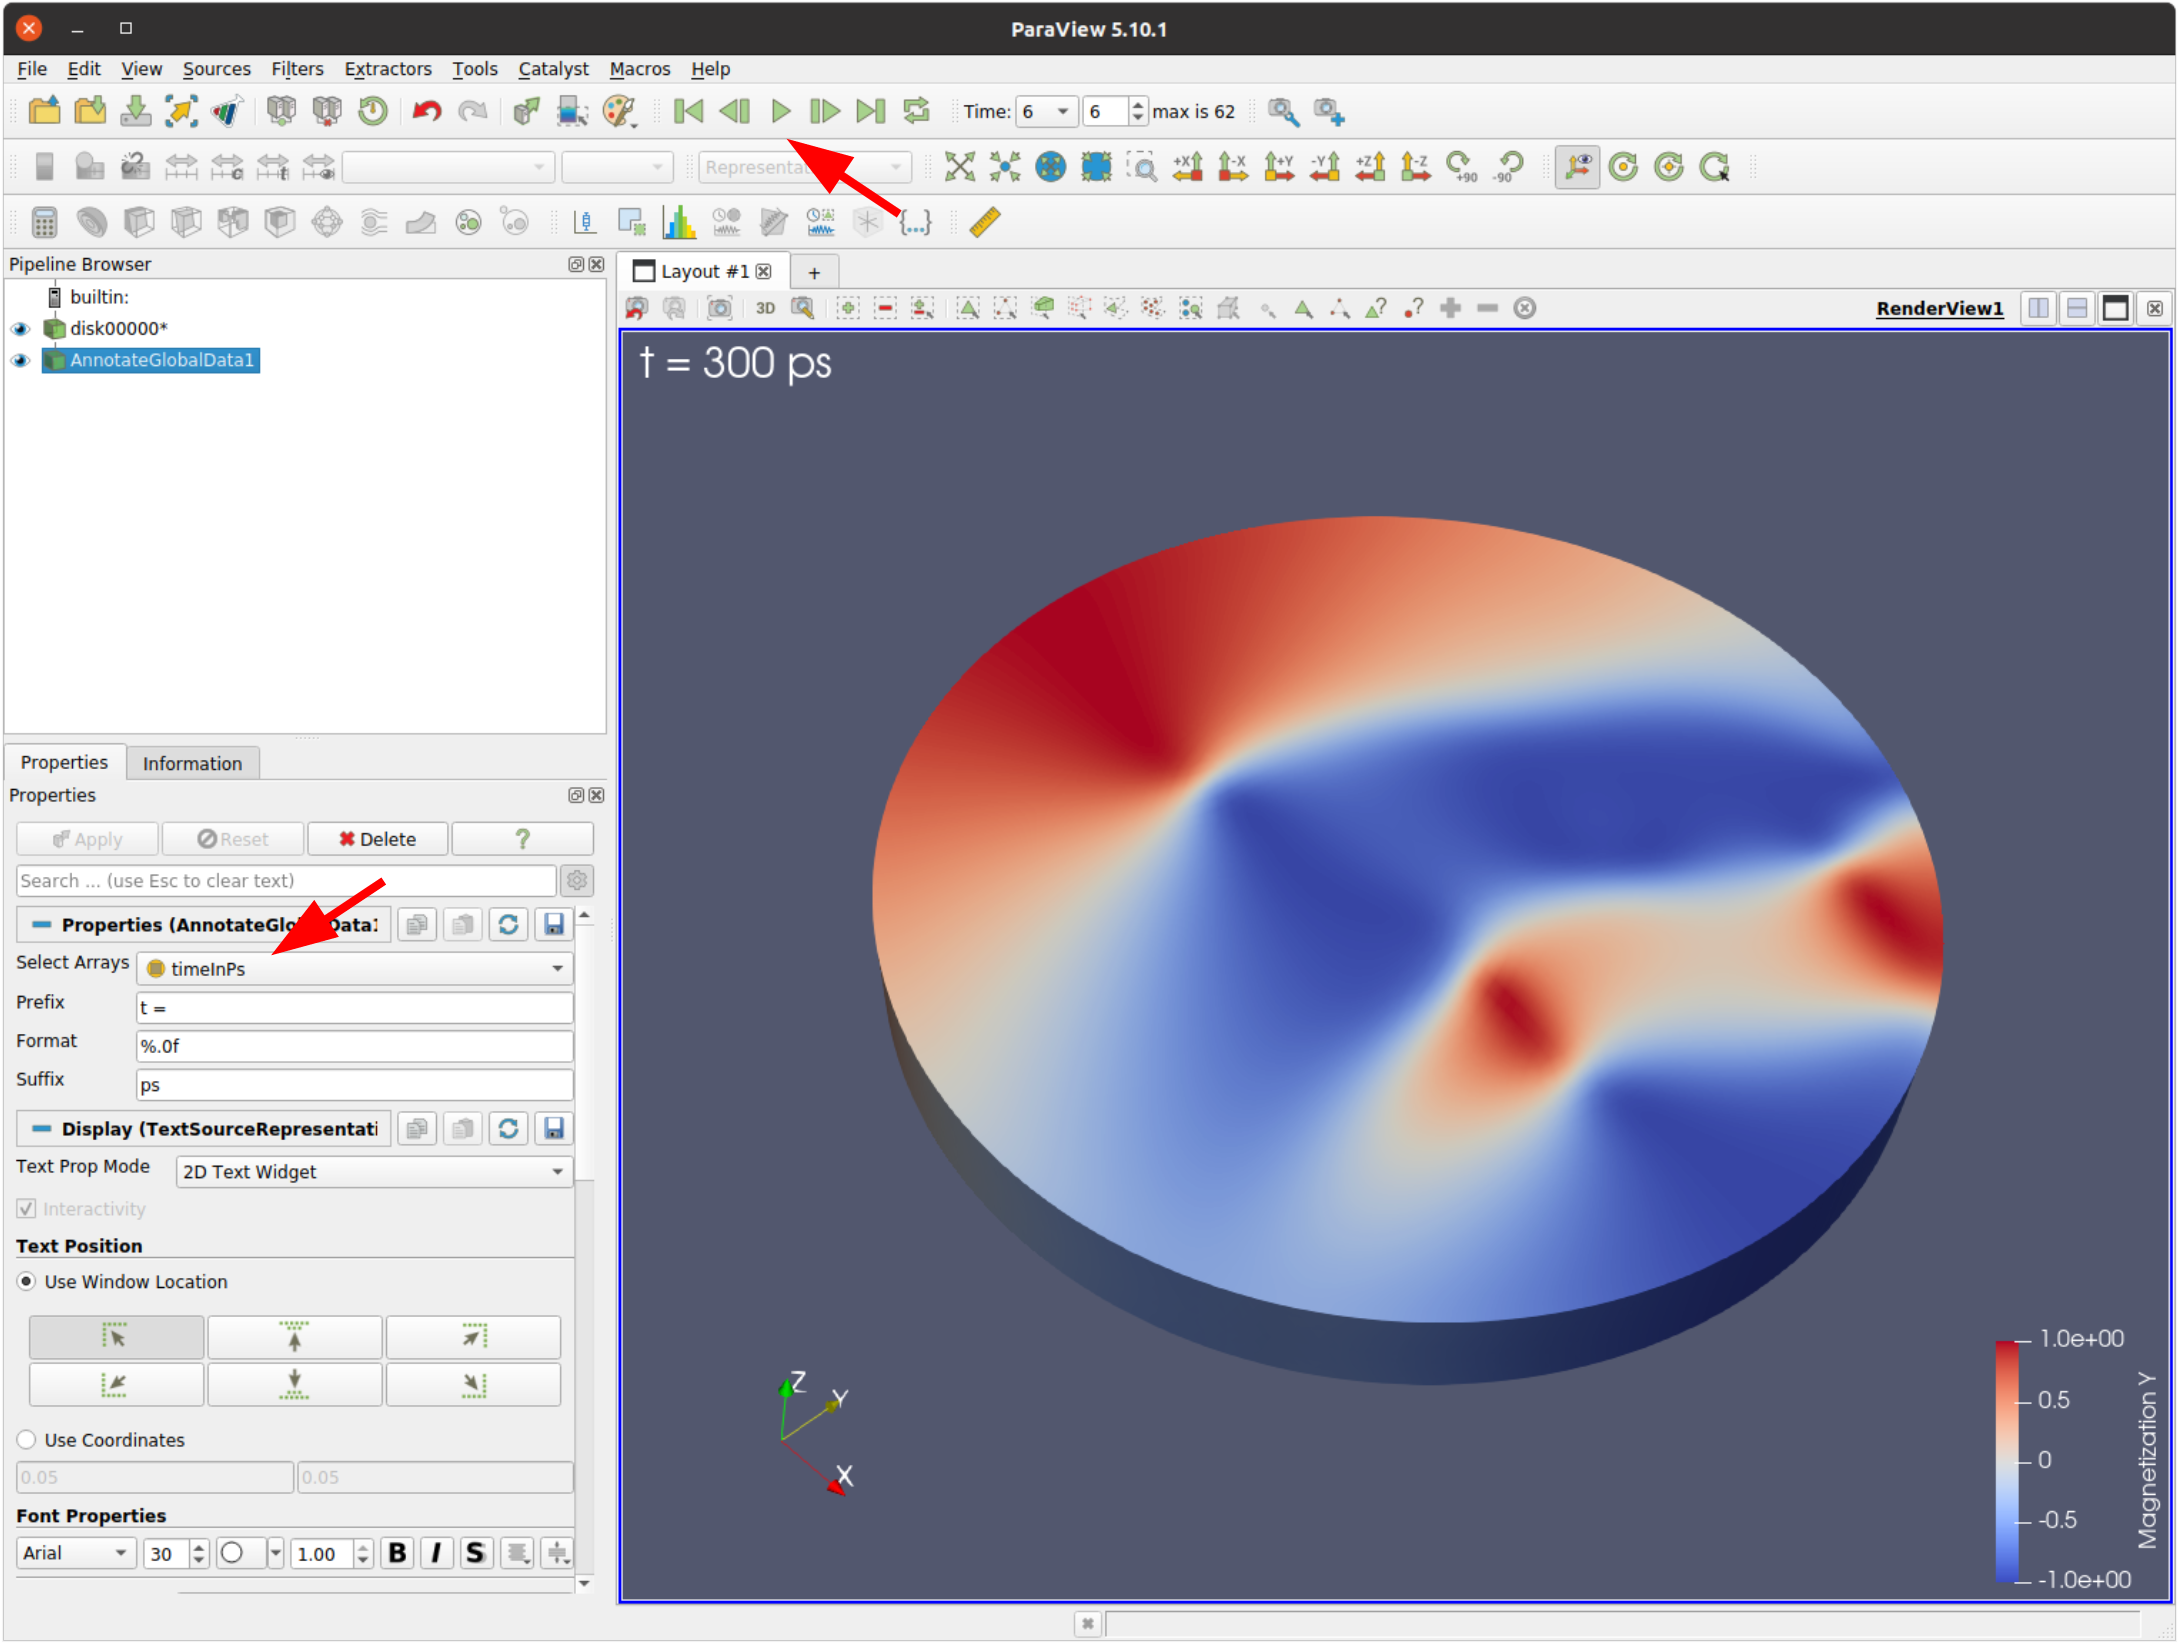Jump to the first frame
Image resolution: width=2181 pixels, height=1644 pixels.
point(688,111)
